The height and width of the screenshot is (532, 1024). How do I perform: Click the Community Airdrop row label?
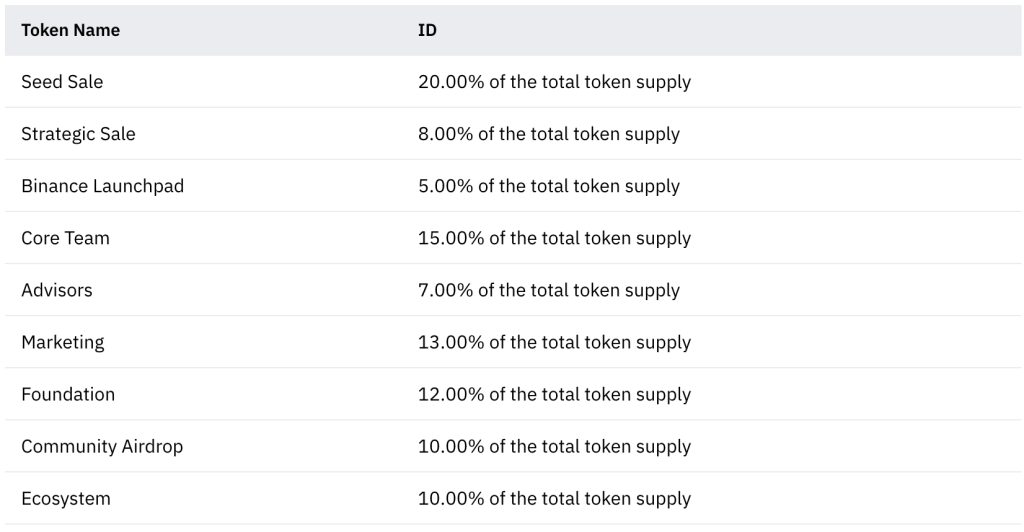(x=103, y=446)
